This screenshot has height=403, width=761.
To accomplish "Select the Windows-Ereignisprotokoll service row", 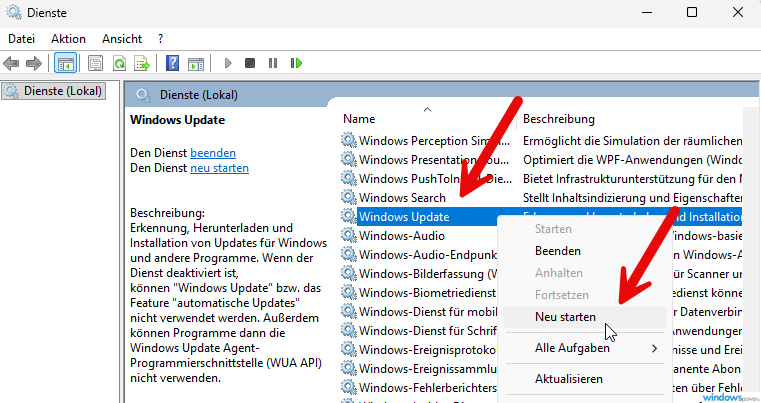I will 419,349.
